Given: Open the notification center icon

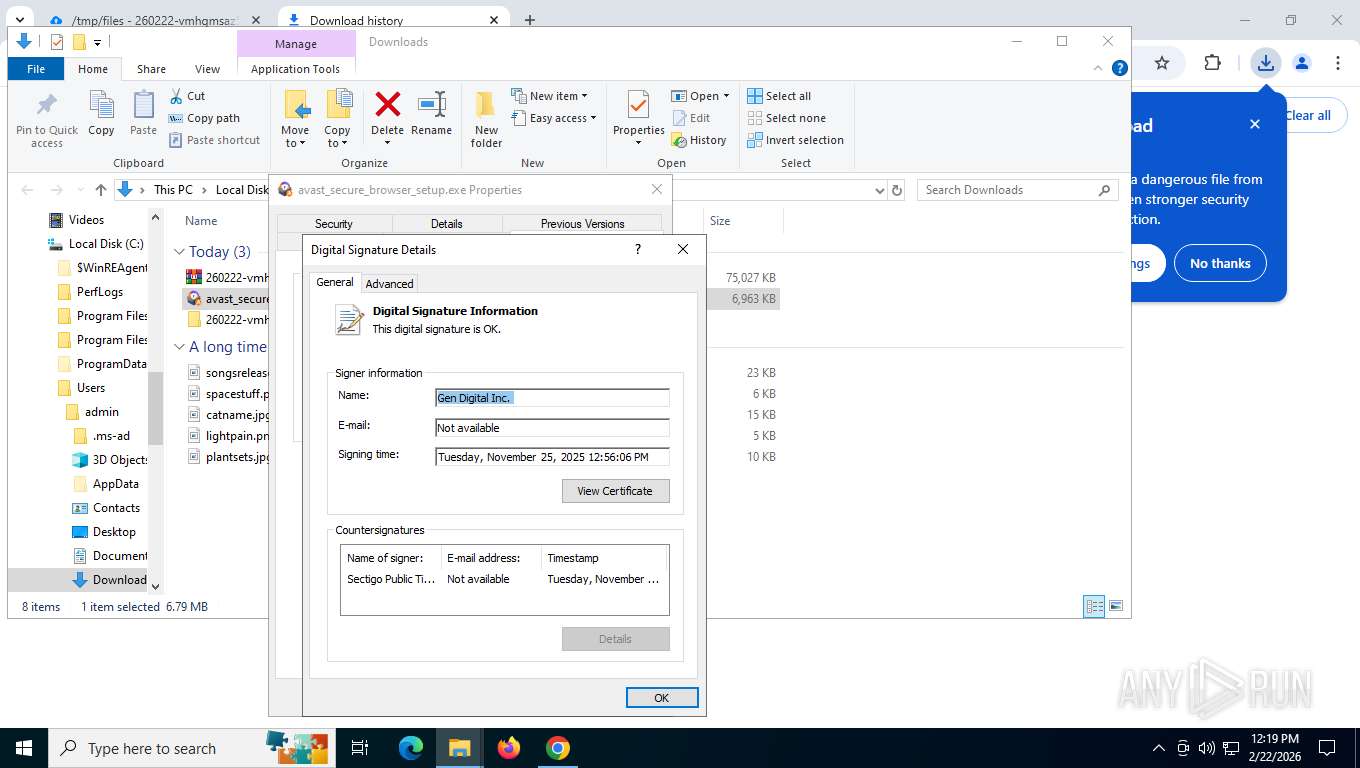Looking at the screenshot, I should (1327, 748).
